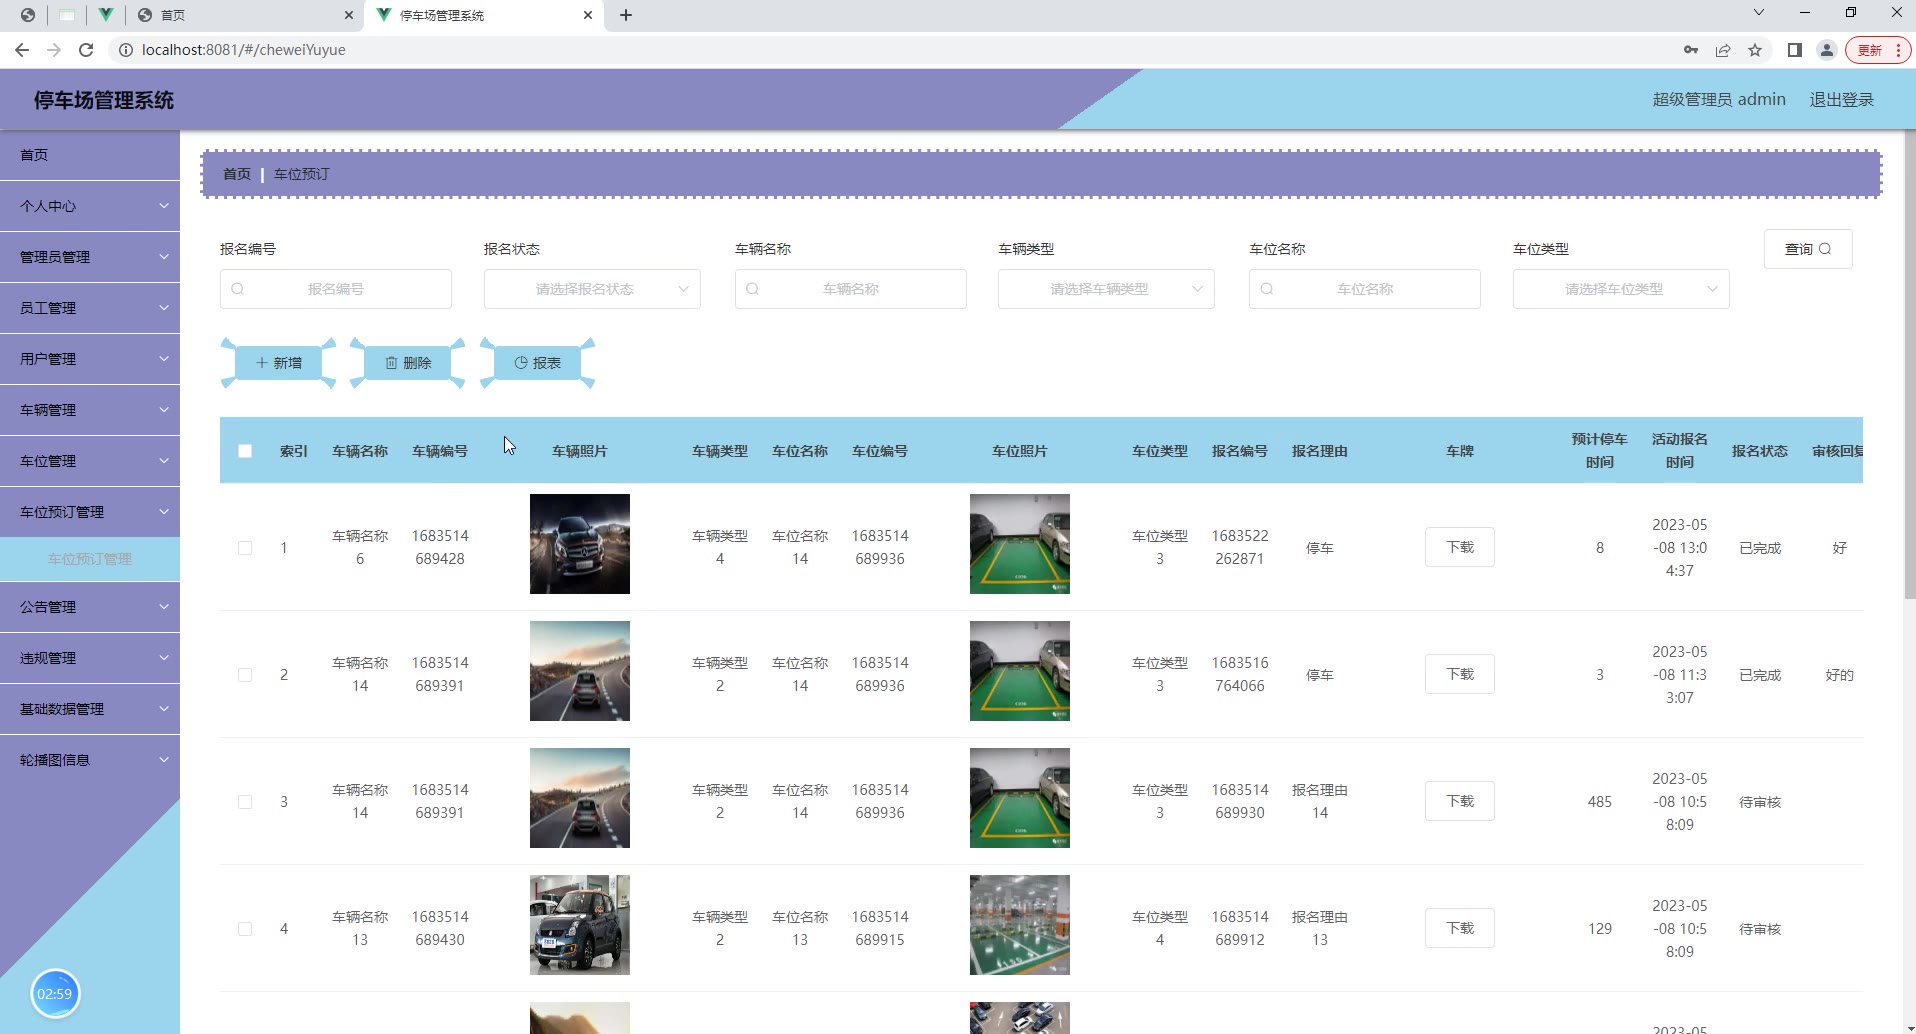Click 报名状态 column header
The width and height of the screenshot is (1916, 1034).
tap(1760, 451)
